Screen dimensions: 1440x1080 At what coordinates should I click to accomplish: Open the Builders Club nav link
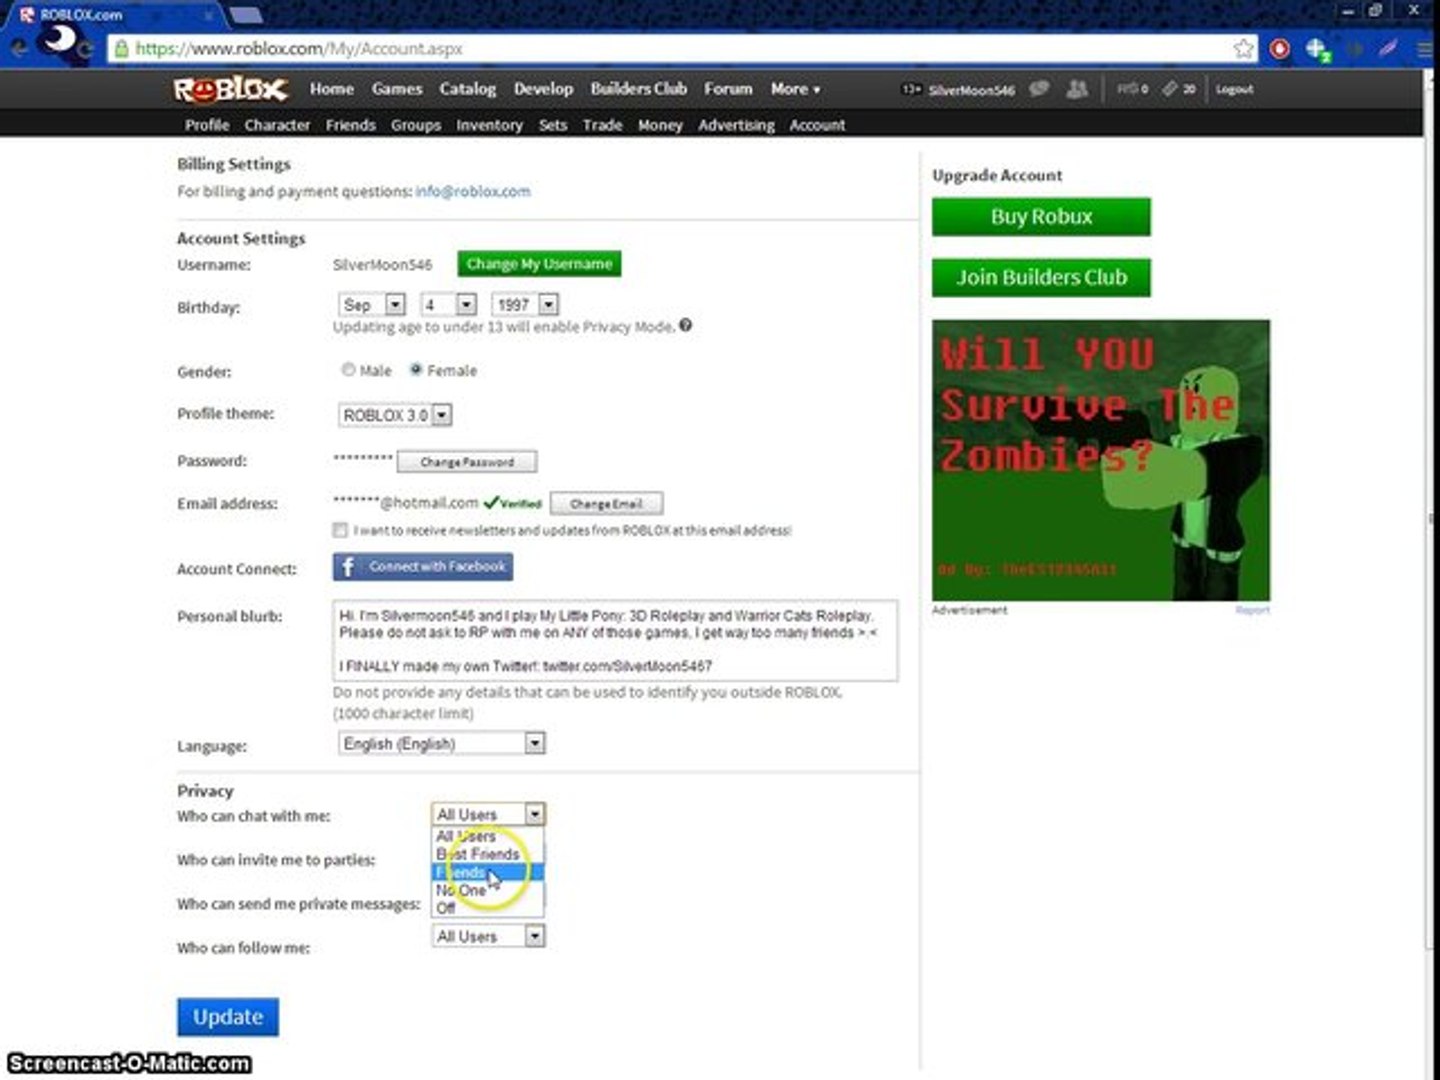(639, 89)
